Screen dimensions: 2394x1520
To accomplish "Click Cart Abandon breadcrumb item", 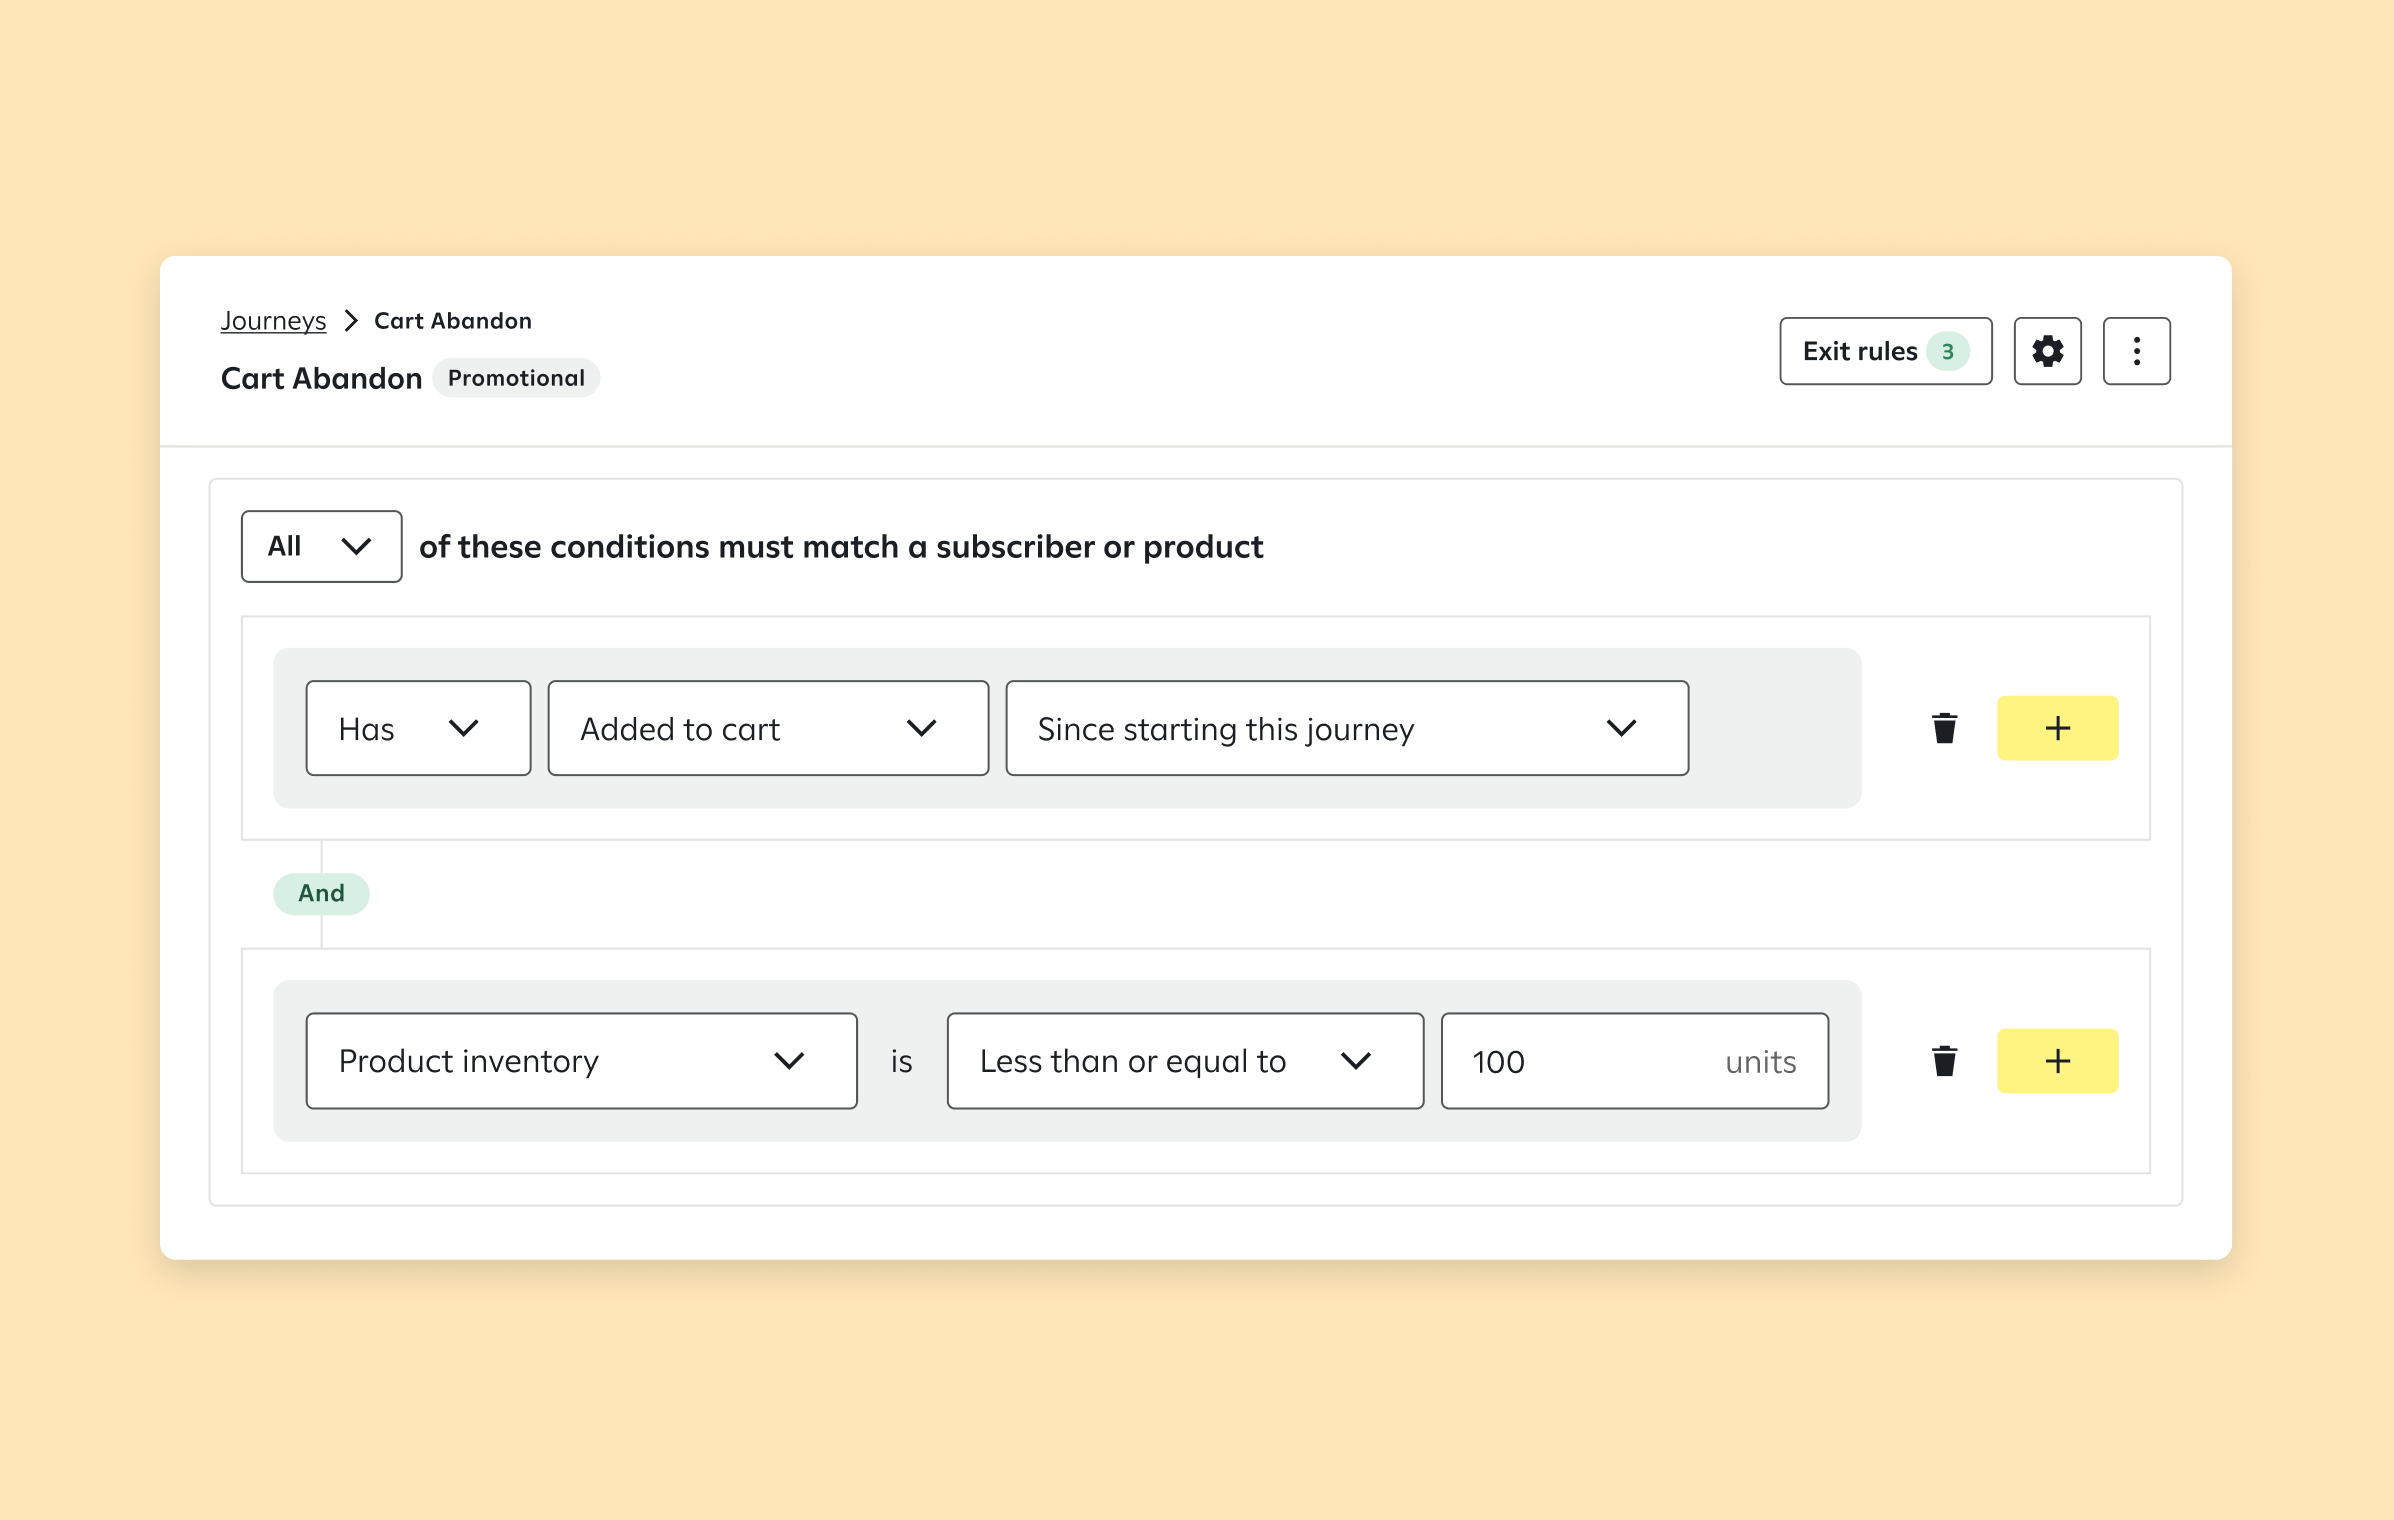I will point(453,321).
